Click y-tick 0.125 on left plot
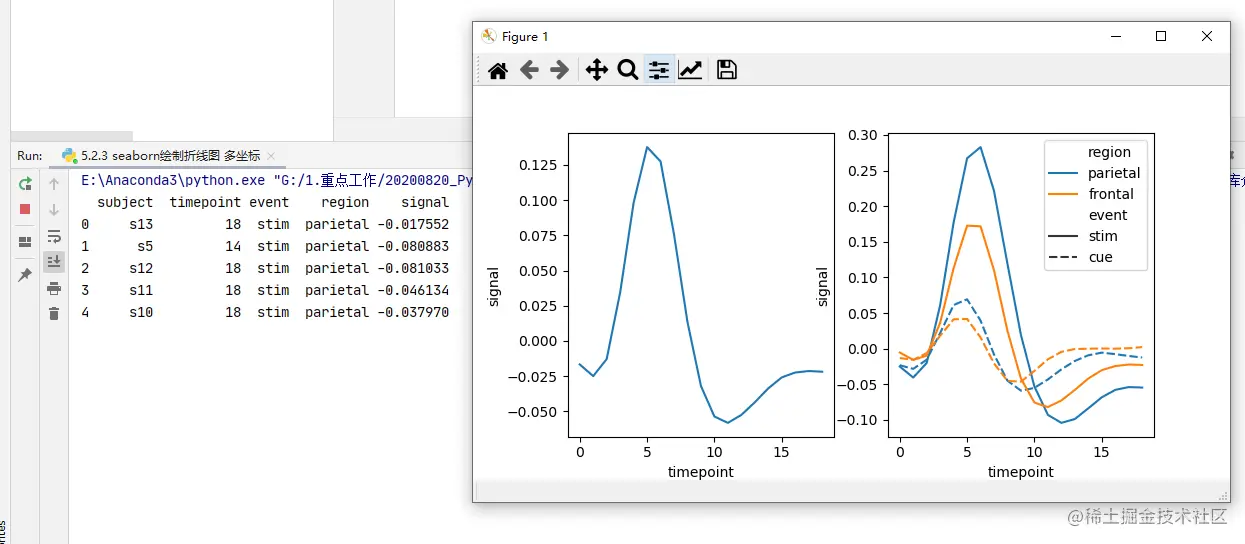 click(x=539, y=165)
